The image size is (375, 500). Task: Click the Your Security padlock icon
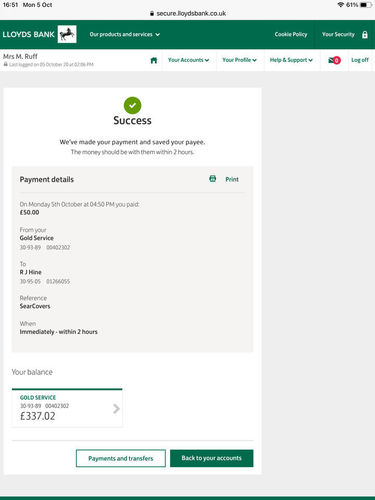pyautogui.click(x=365, y=34)
